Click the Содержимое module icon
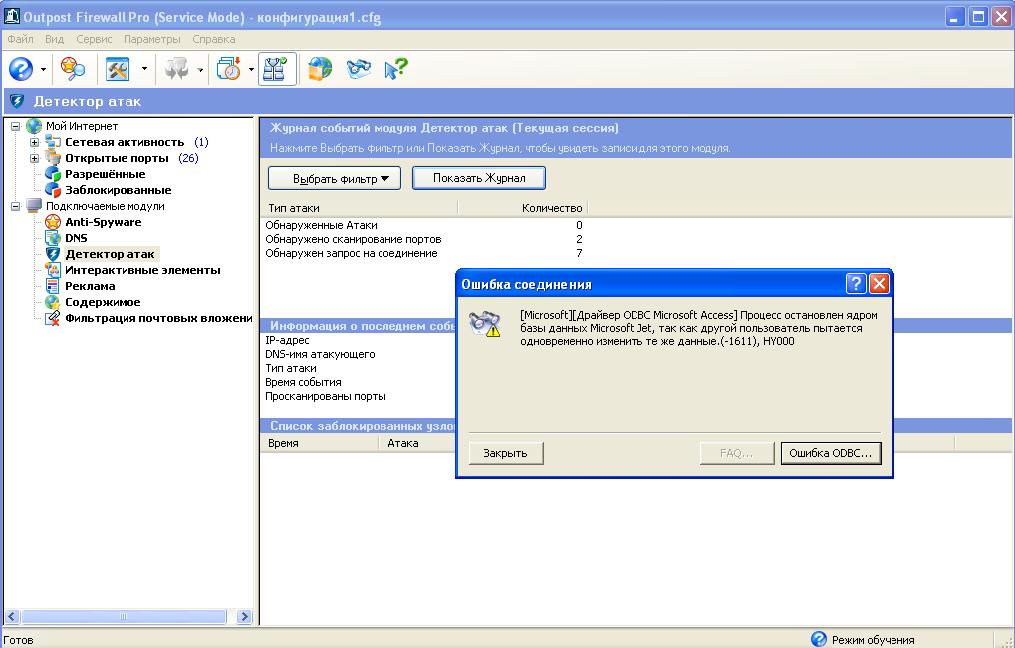The height and width of the screenshot is (648, 1015). click(x=53, y=302)
